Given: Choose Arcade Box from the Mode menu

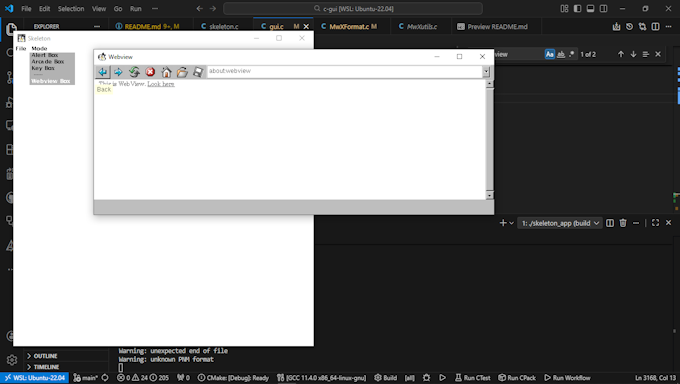Looking at the screenshot, I should tap(48, 62).
